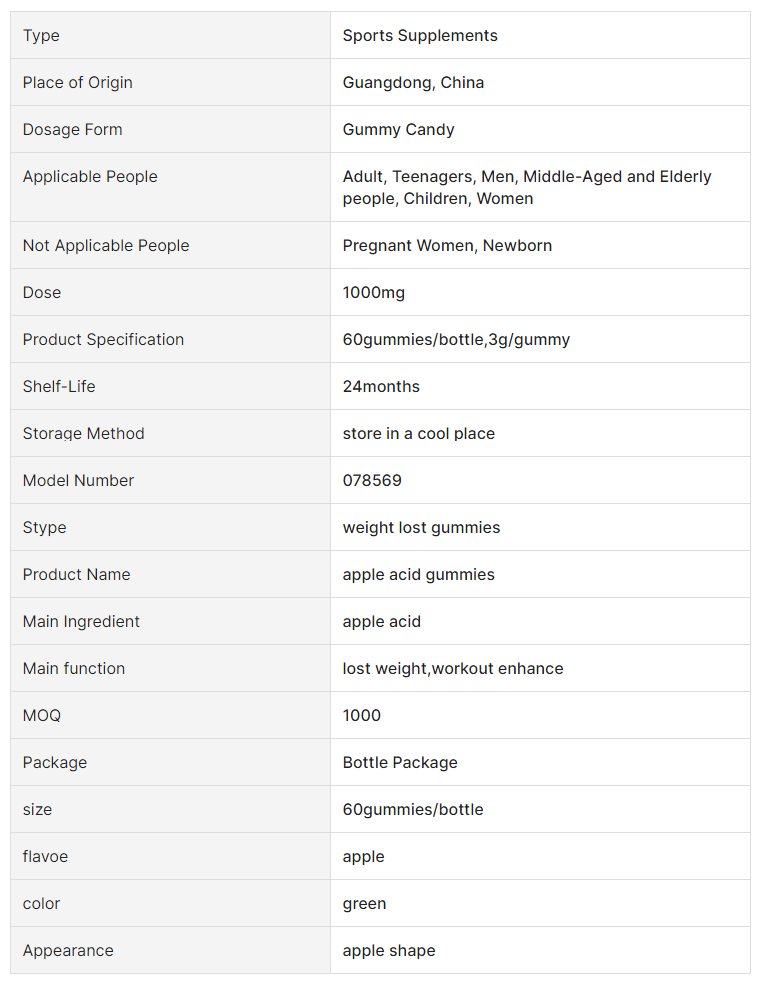Click the Guangdong, China text
This screenshot has height=983, width=762.
point(413,83)
